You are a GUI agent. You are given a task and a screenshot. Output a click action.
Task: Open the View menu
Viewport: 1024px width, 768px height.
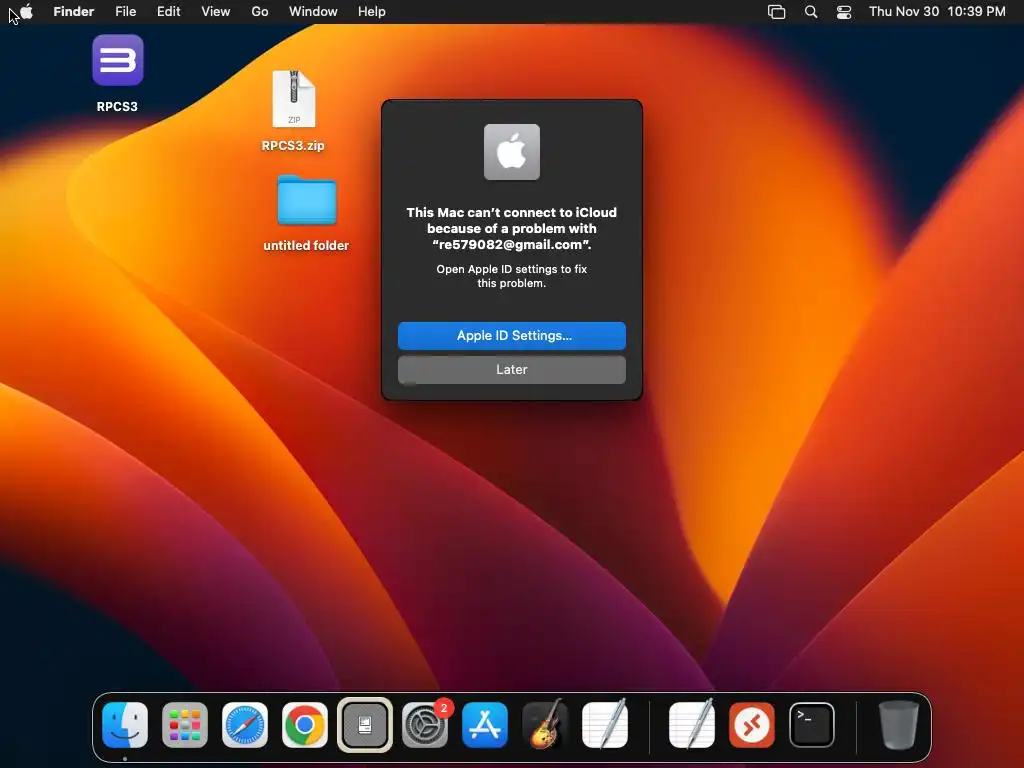coord(216,12)
